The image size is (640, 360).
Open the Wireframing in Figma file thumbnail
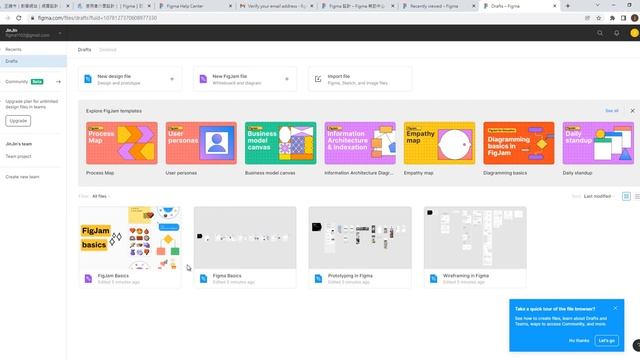[x=475, y=238]
